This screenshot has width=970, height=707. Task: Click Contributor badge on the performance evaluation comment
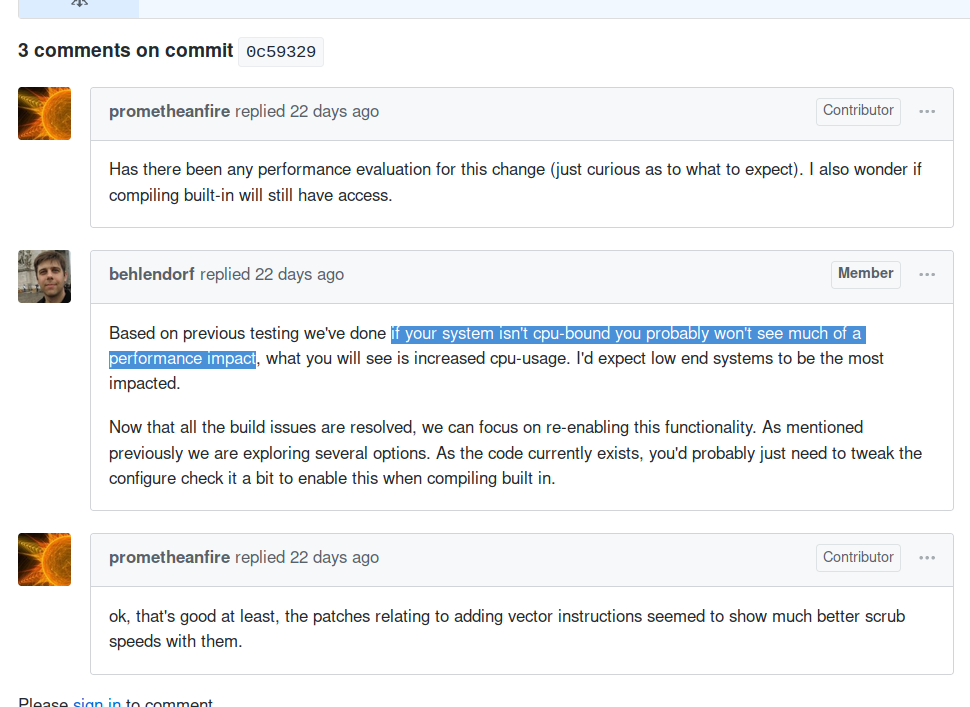pos(858,111)
